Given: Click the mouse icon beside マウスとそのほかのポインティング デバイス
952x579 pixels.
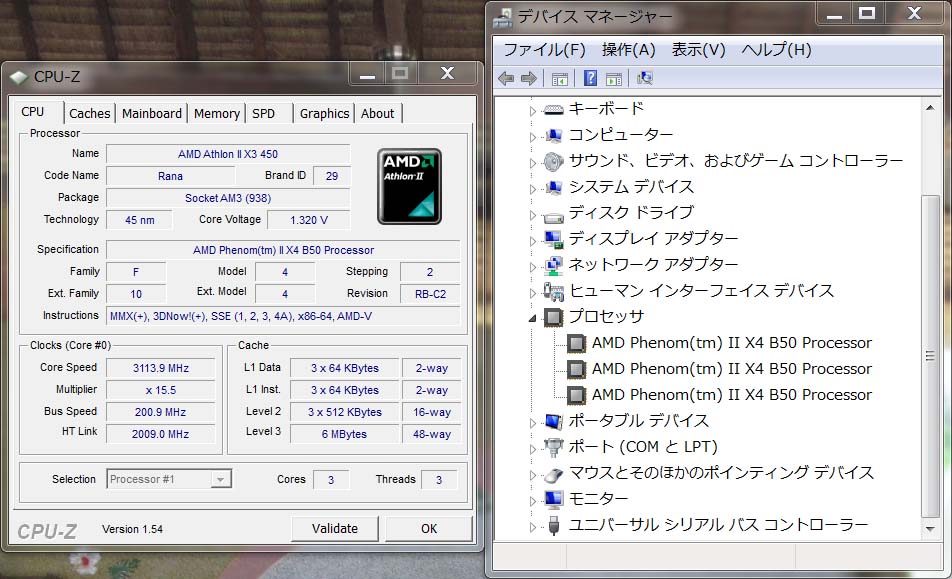Looking at the screenshot, I should 554,475.
